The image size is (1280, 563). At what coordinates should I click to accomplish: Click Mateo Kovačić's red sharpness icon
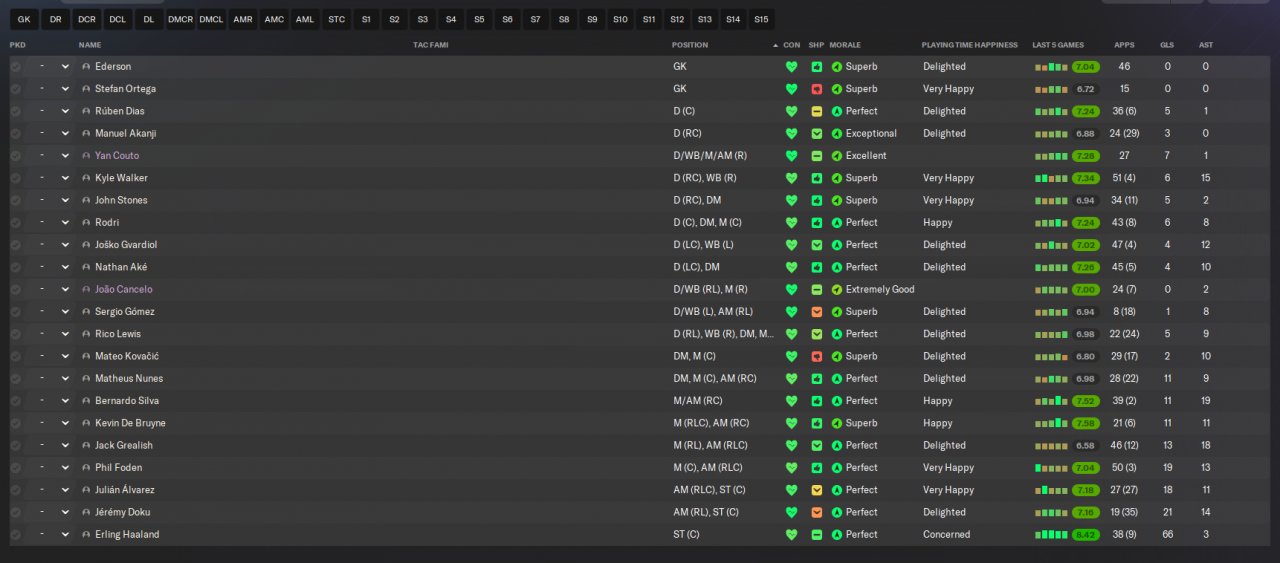click(x=817, y=356)
